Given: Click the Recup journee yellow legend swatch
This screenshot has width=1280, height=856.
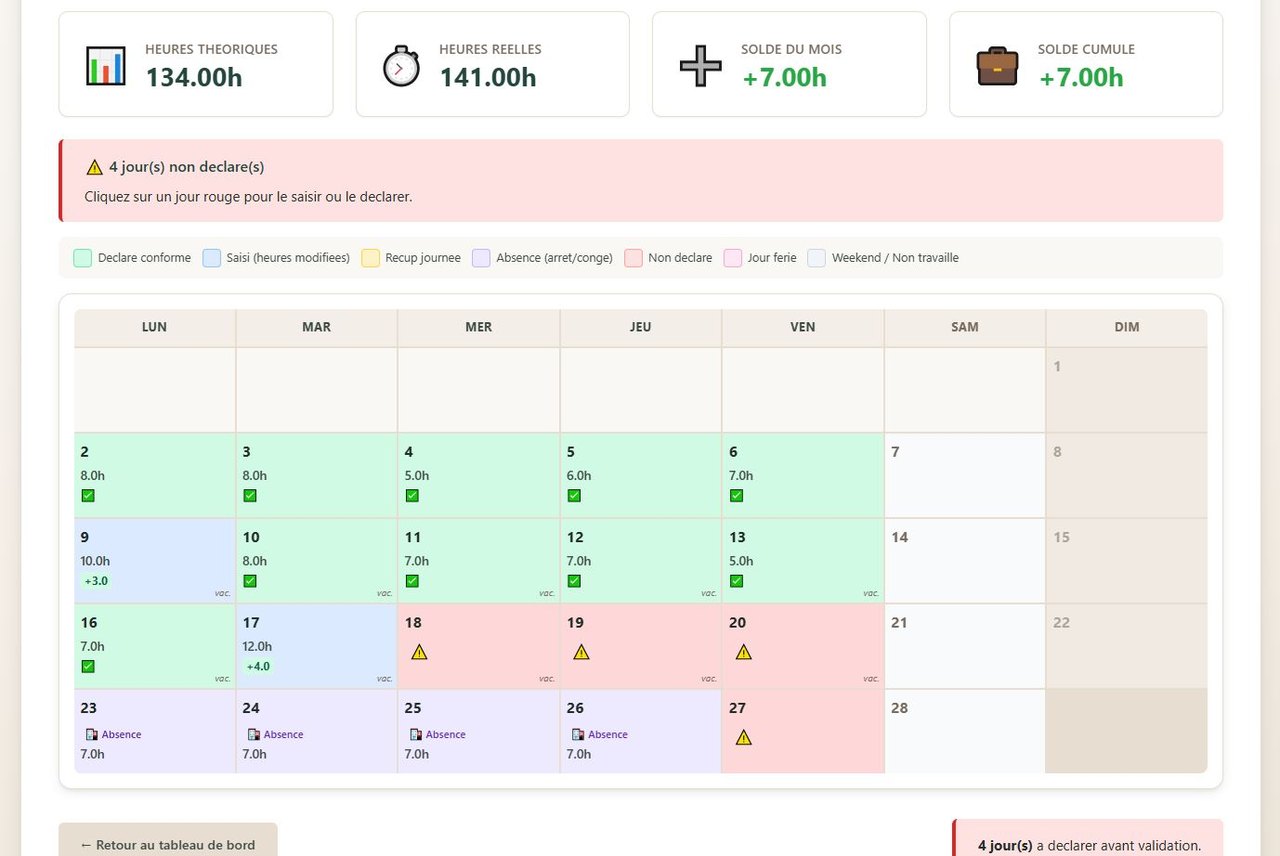Looking at the screenshot, I should pyautogui.click(x=370, y=258).
